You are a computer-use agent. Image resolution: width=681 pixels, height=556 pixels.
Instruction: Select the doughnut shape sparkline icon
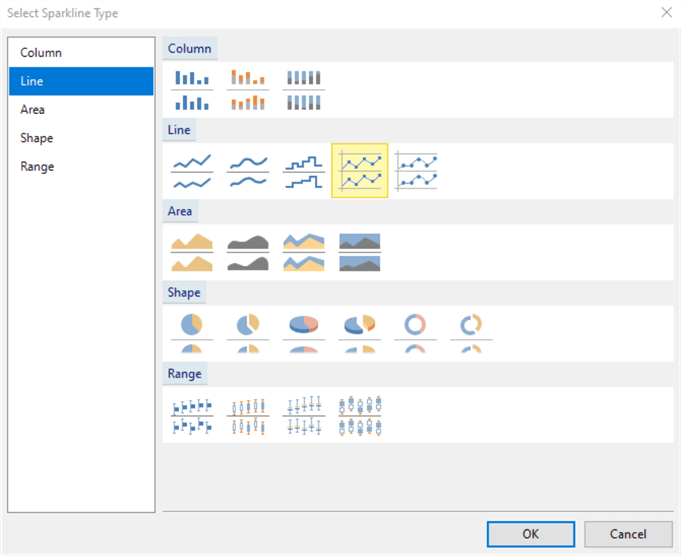coord(415,332)
